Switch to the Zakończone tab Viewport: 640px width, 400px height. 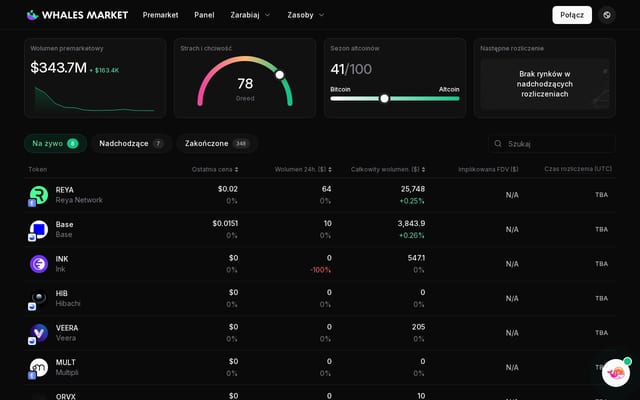tap(217, 144)
